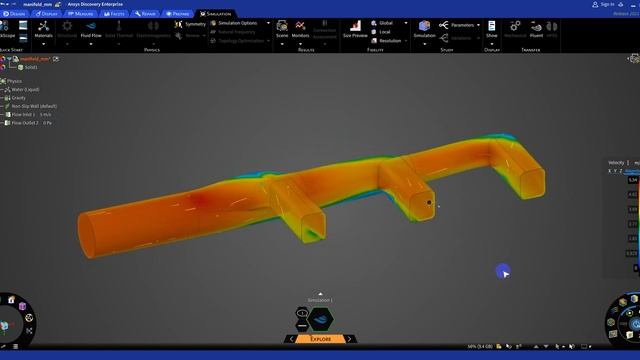
Task: Open the Design ribbon tab
Action: pos(14,14)
